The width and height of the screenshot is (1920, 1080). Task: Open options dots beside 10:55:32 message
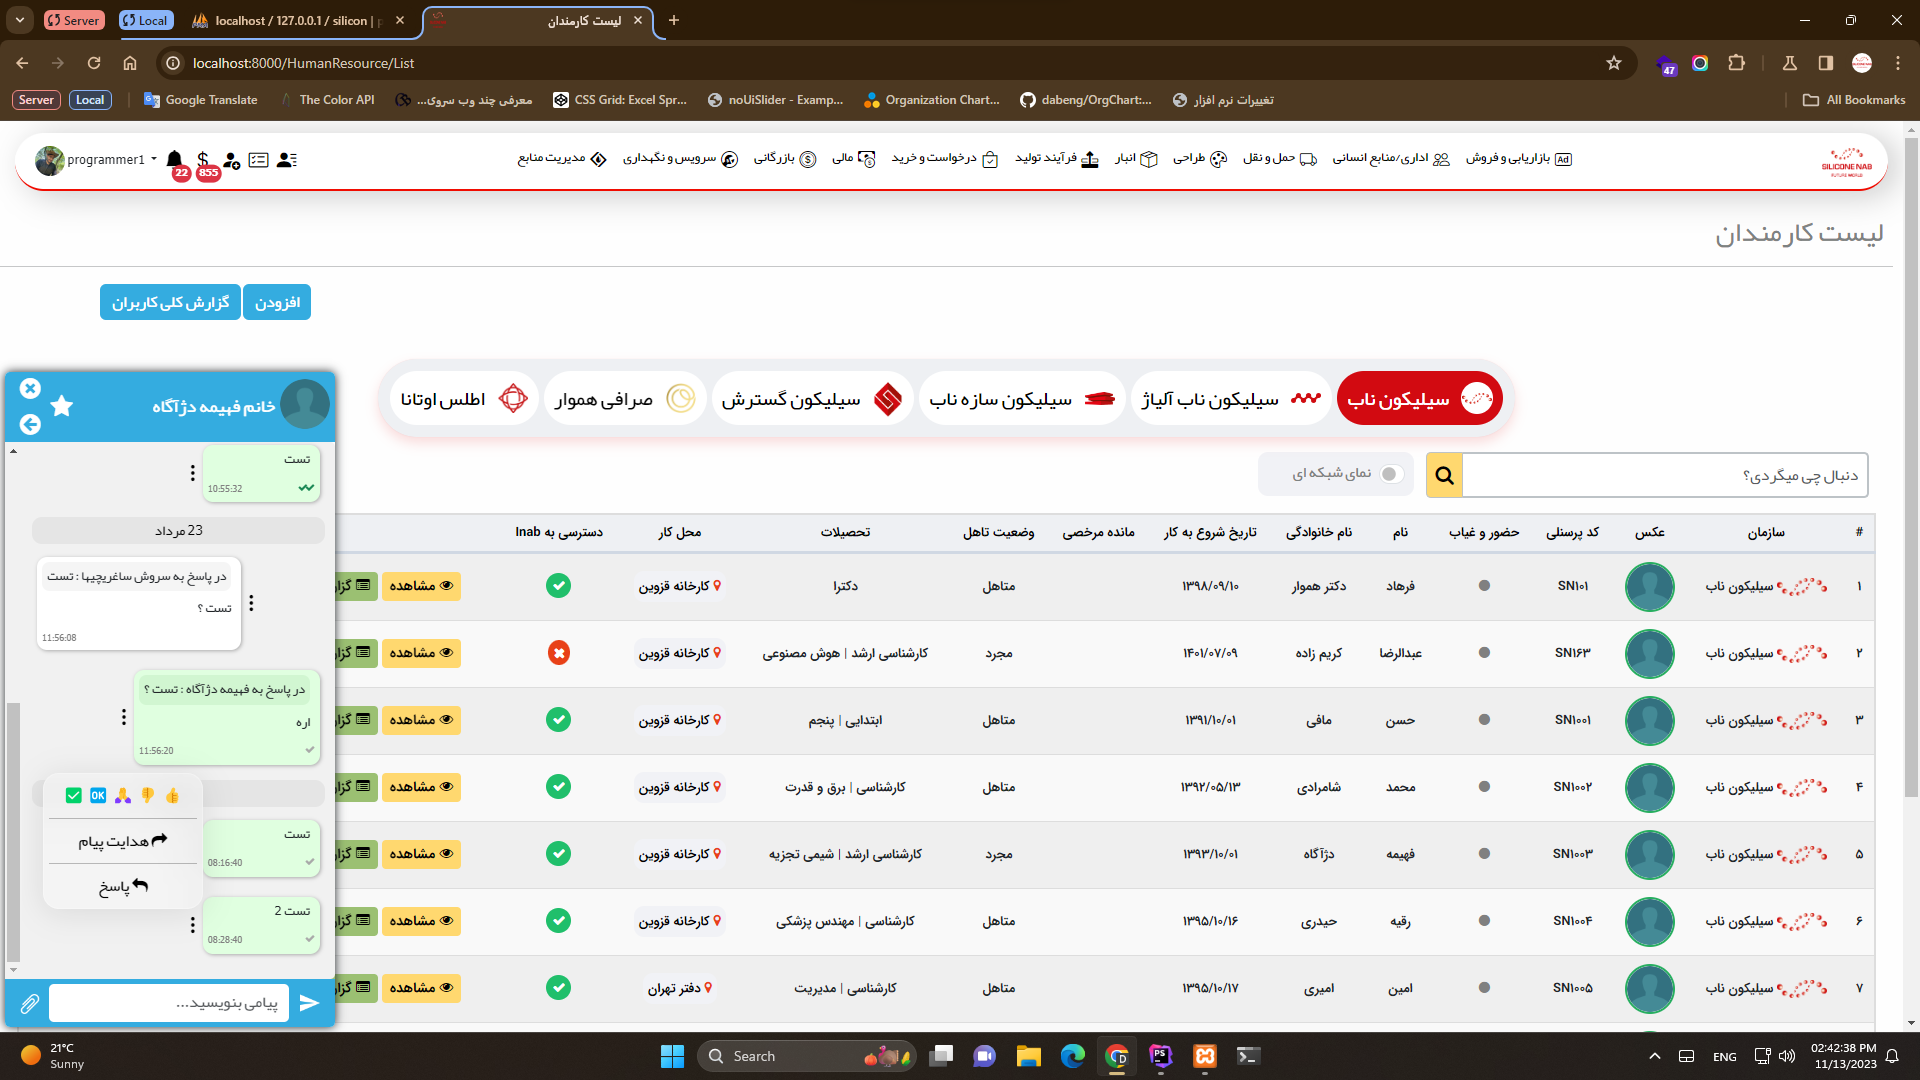coord(193,473)
